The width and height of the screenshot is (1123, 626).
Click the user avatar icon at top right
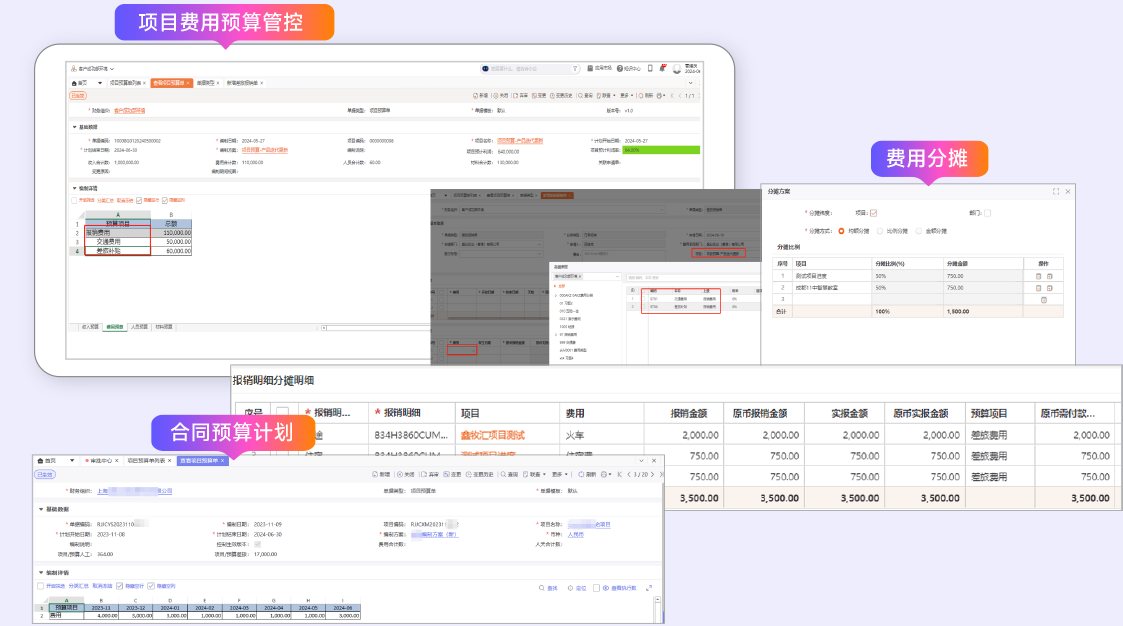coord(677,69)
